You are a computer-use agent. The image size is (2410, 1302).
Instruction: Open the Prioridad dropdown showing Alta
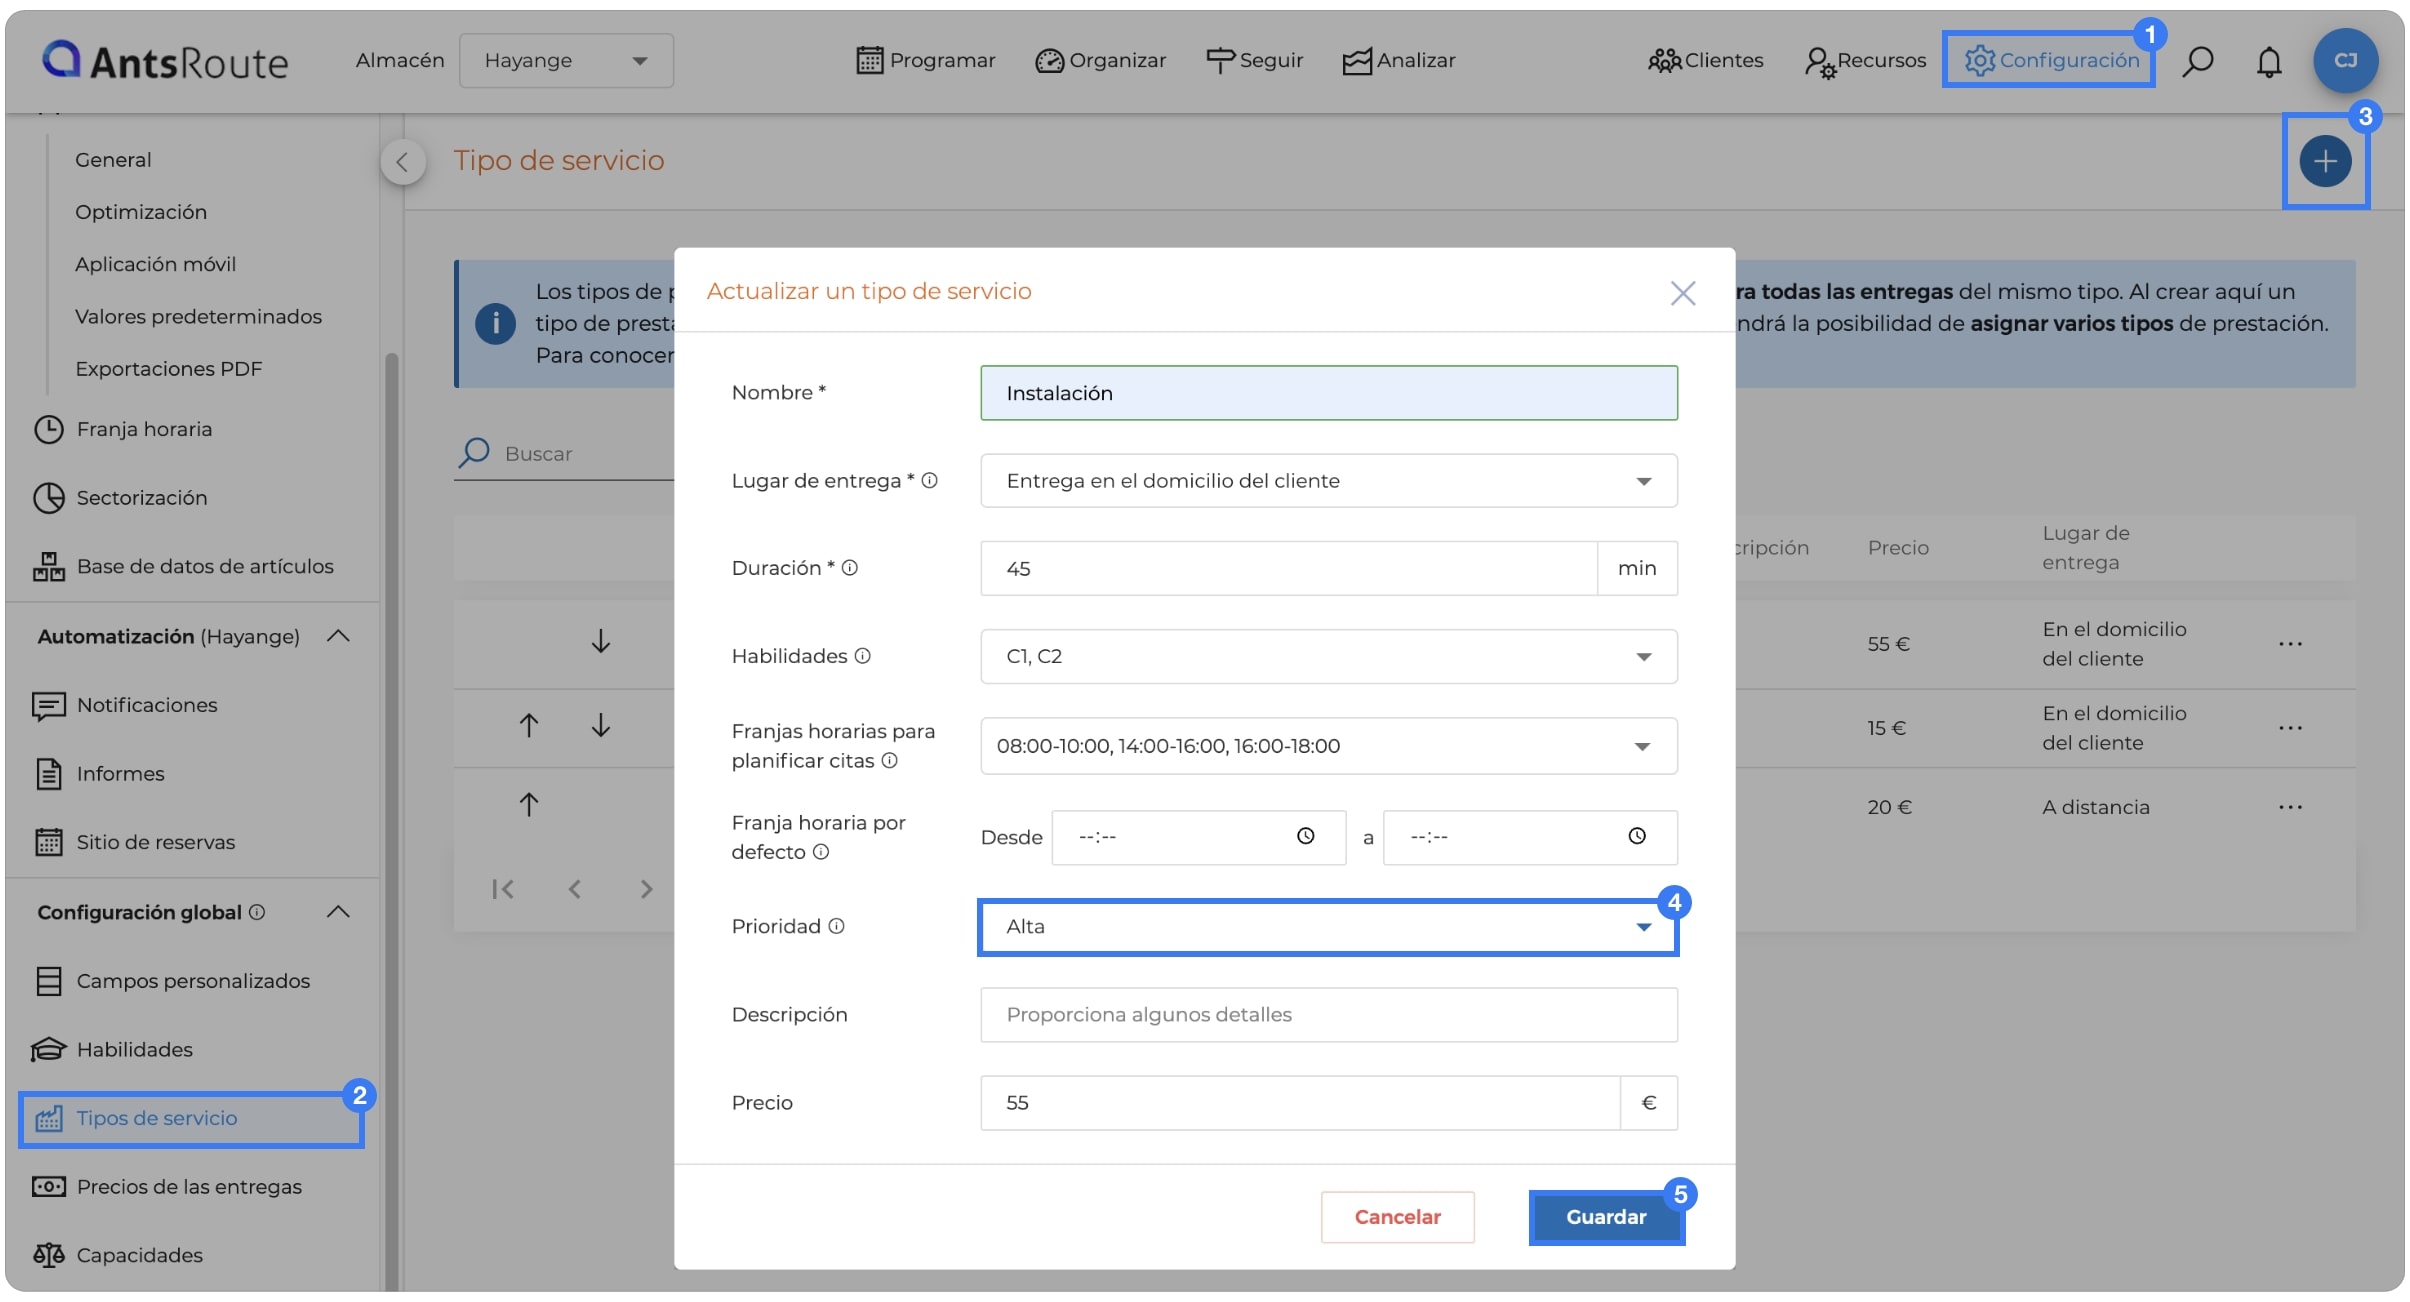pyautogui.click(x=1328, y=927)
